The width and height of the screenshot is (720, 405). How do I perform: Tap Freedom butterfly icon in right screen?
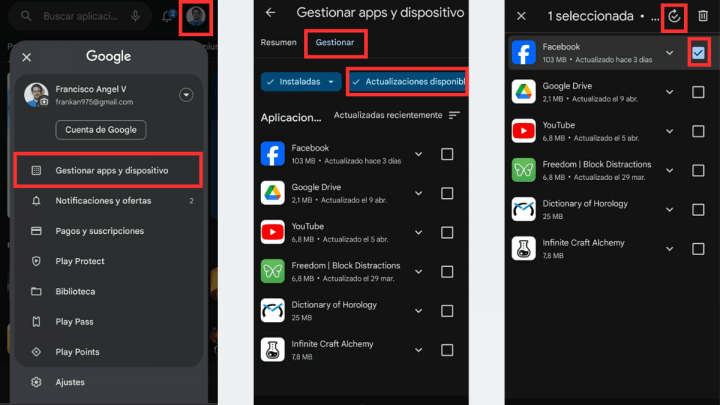(524, 170)
